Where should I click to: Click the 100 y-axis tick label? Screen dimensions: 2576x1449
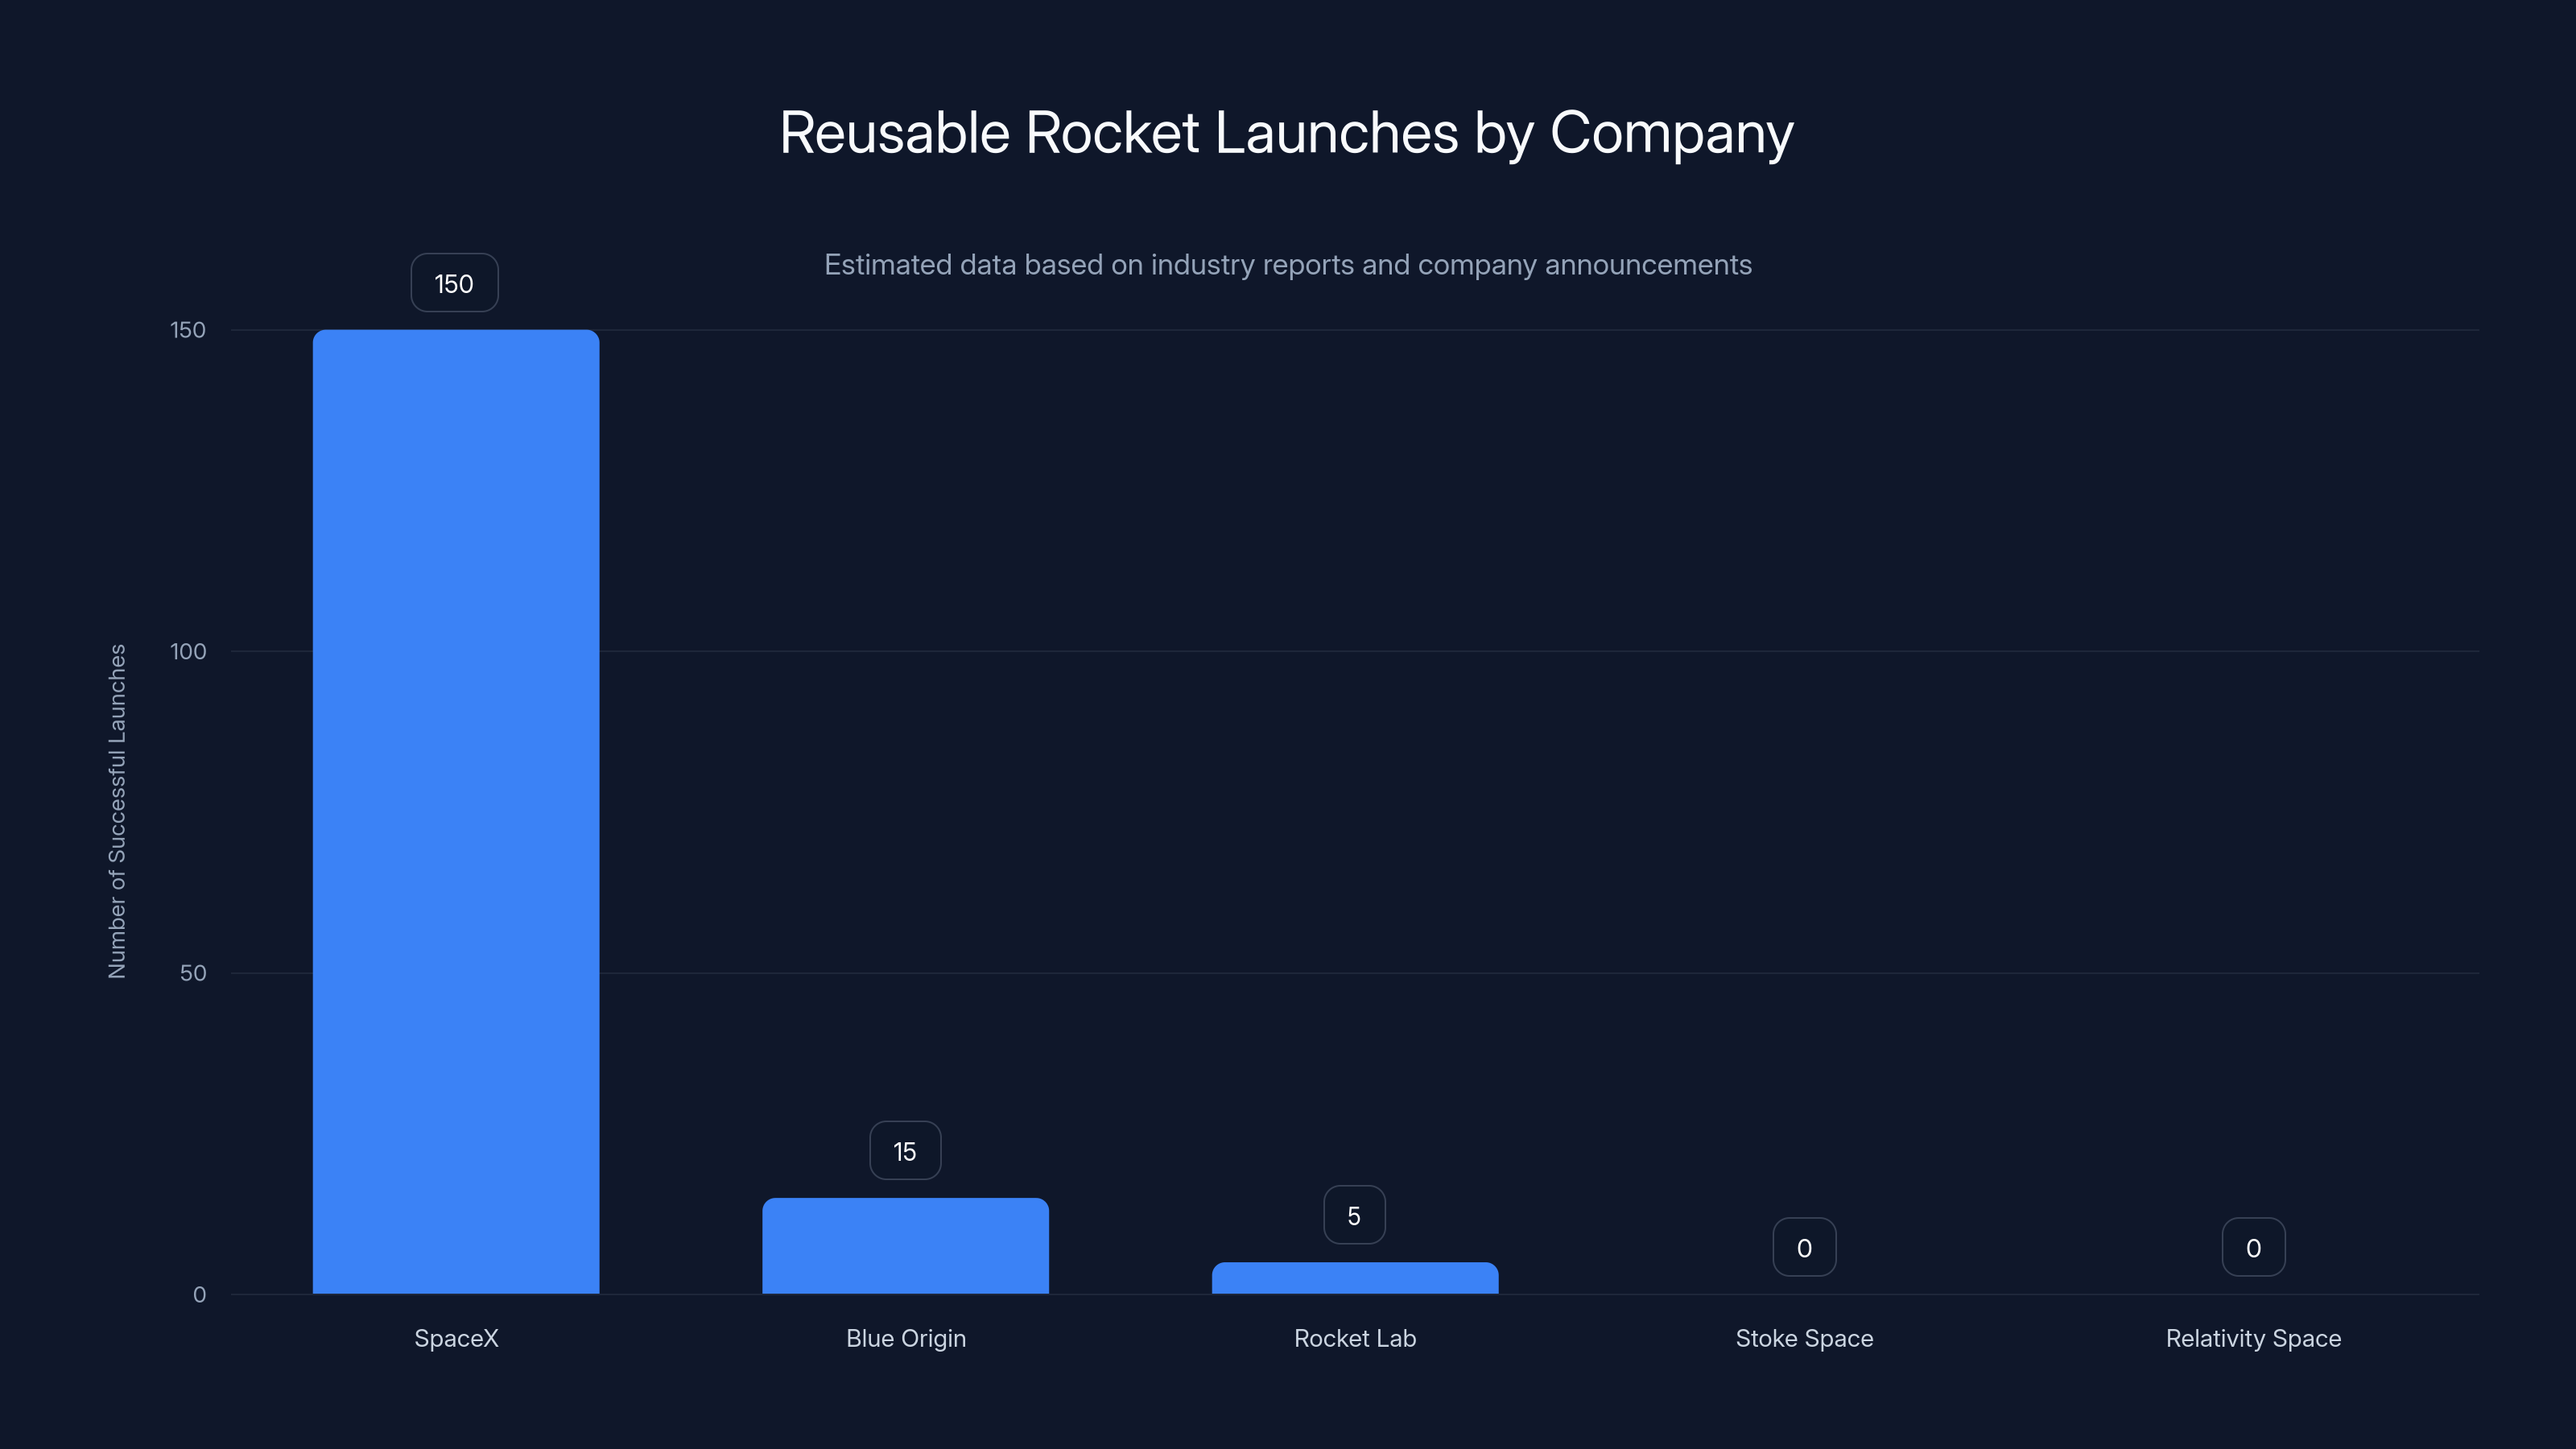pyautogui.click(x=188, y=652)
